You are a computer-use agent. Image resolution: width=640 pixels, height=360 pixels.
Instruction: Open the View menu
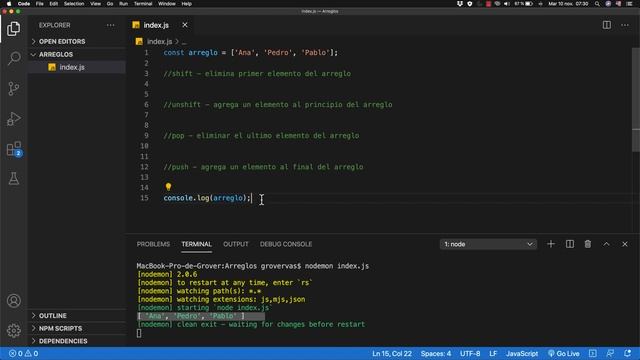96,4
